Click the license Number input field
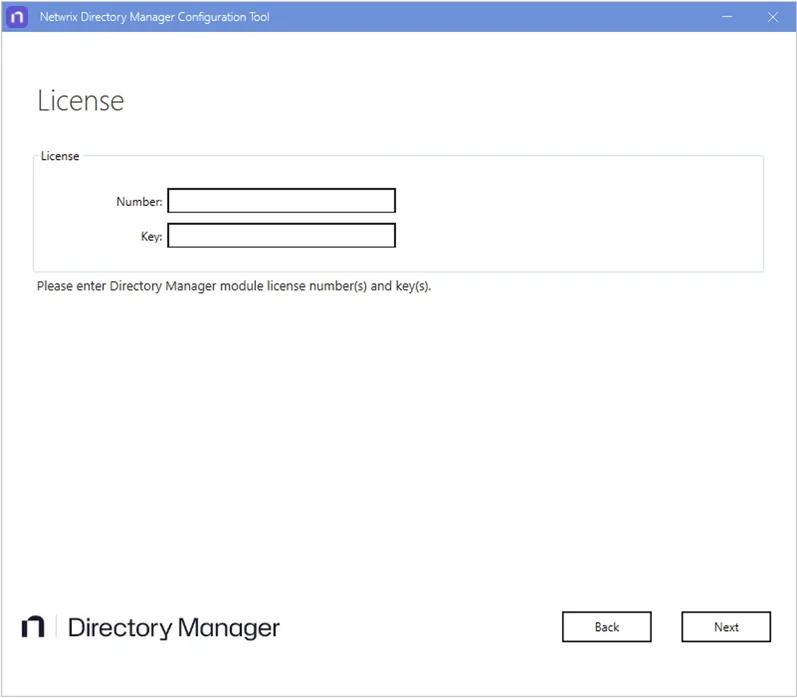Screen dimensions: 797x698 (281, 201)
